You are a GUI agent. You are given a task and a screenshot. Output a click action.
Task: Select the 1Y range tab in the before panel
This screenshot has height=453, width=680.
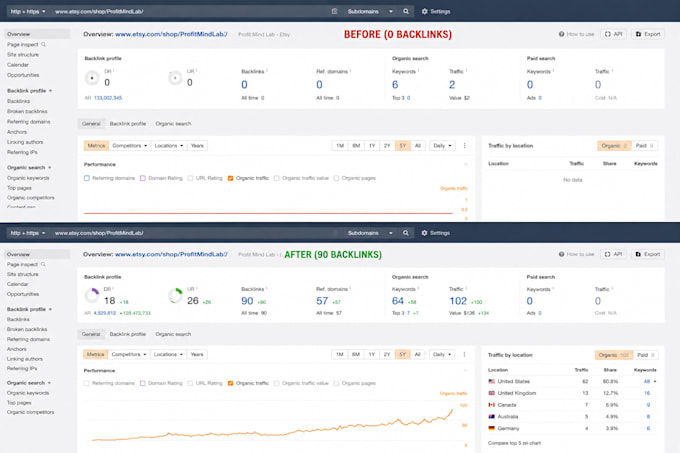tap(372, 146)
